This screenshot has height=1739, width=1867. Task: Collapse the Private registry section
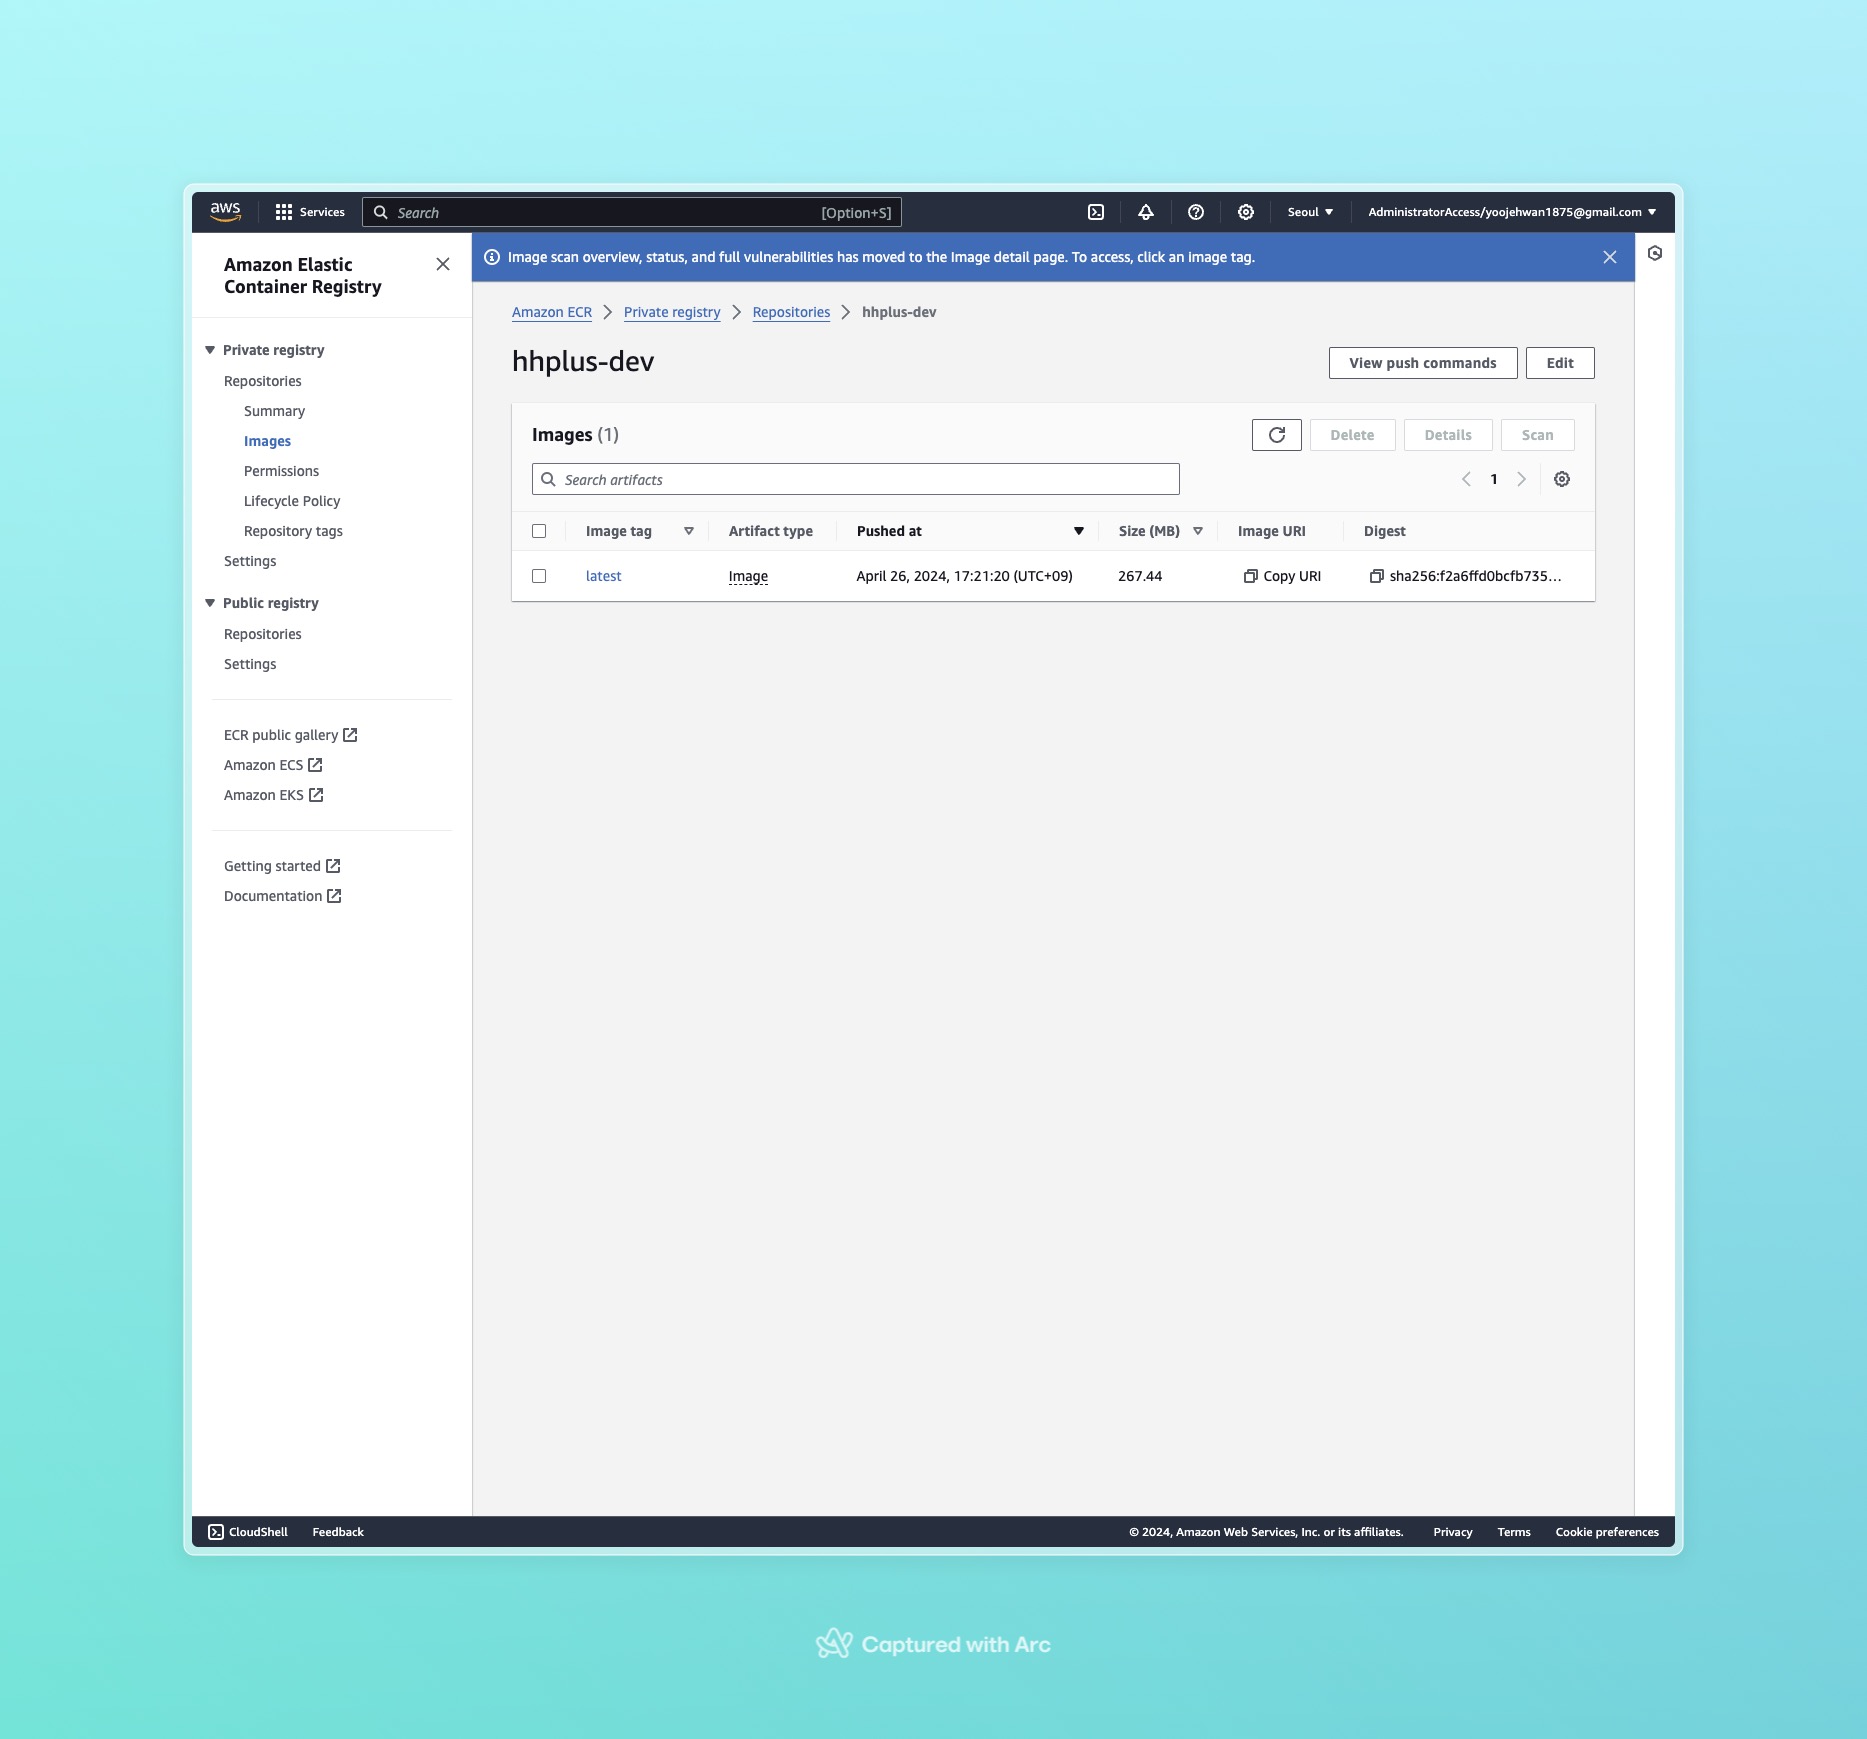(x=210, y=350)
